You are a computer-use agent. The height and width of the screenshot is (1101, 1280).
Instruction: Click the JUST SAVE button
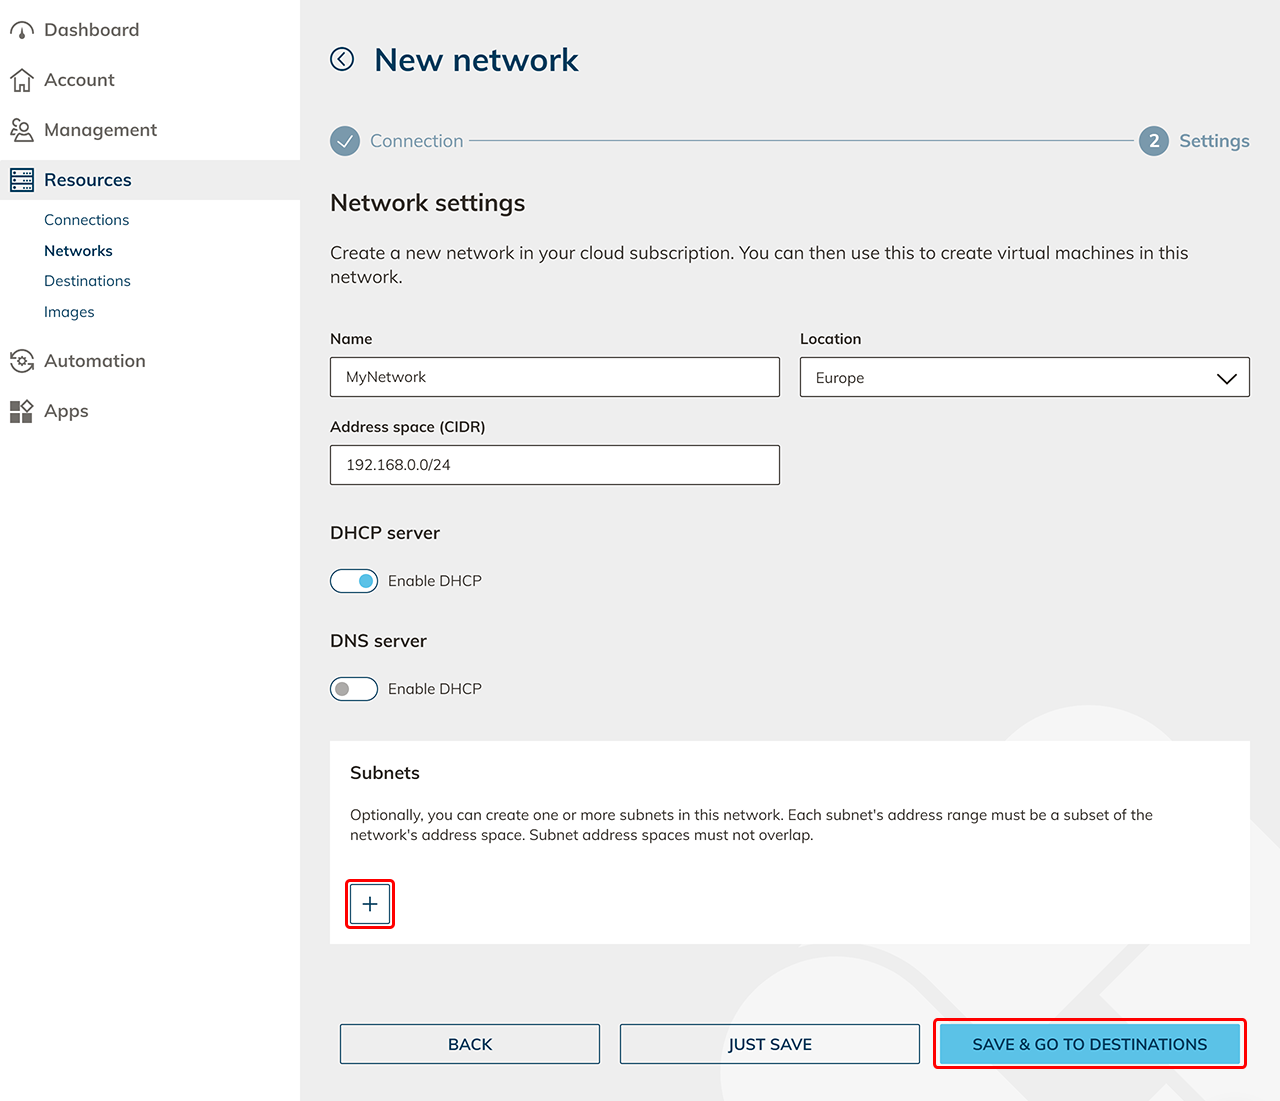click(769, 1044)
